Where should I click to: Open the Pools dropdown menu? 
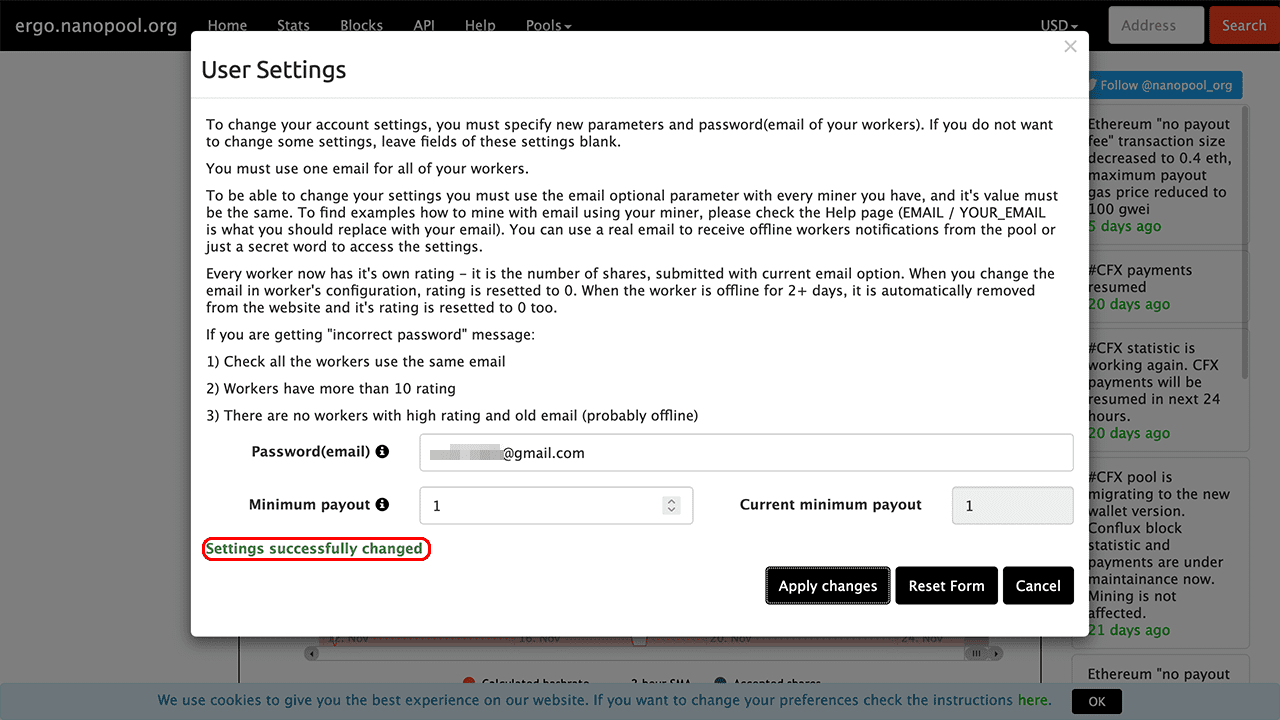[548, 26]
